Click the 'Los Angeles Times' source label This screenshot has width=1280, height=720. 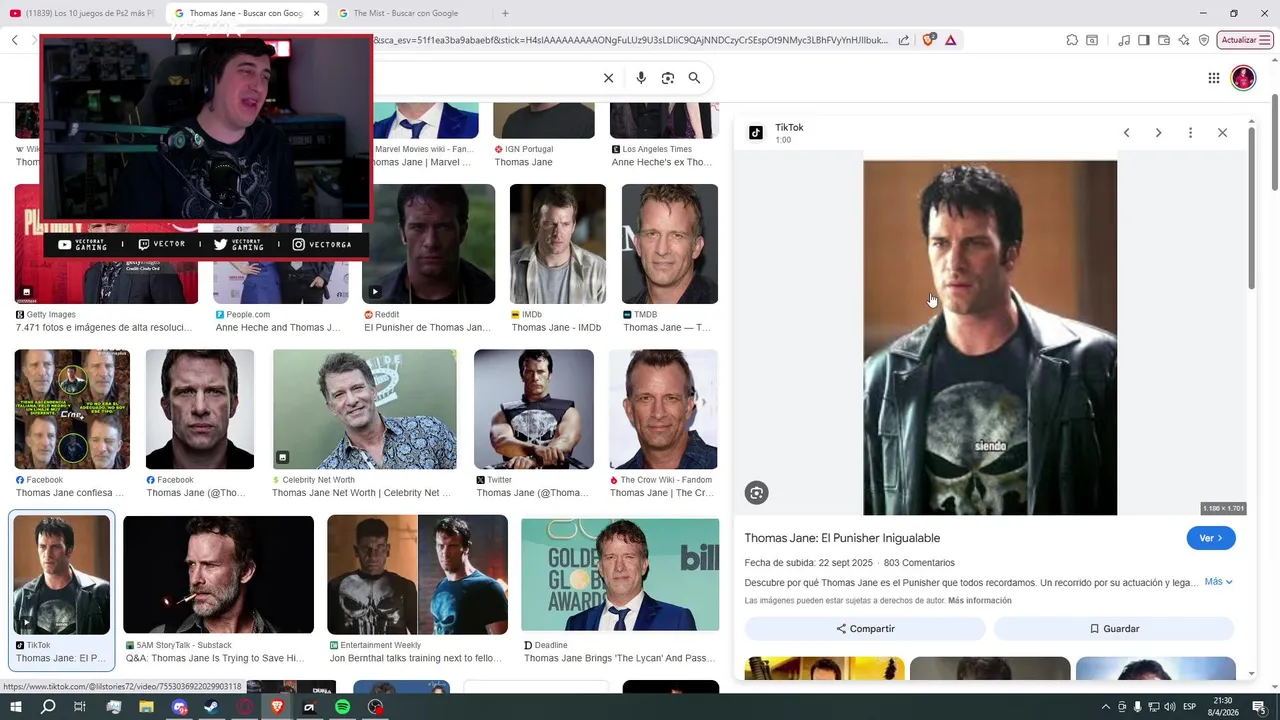coord(657,149)
